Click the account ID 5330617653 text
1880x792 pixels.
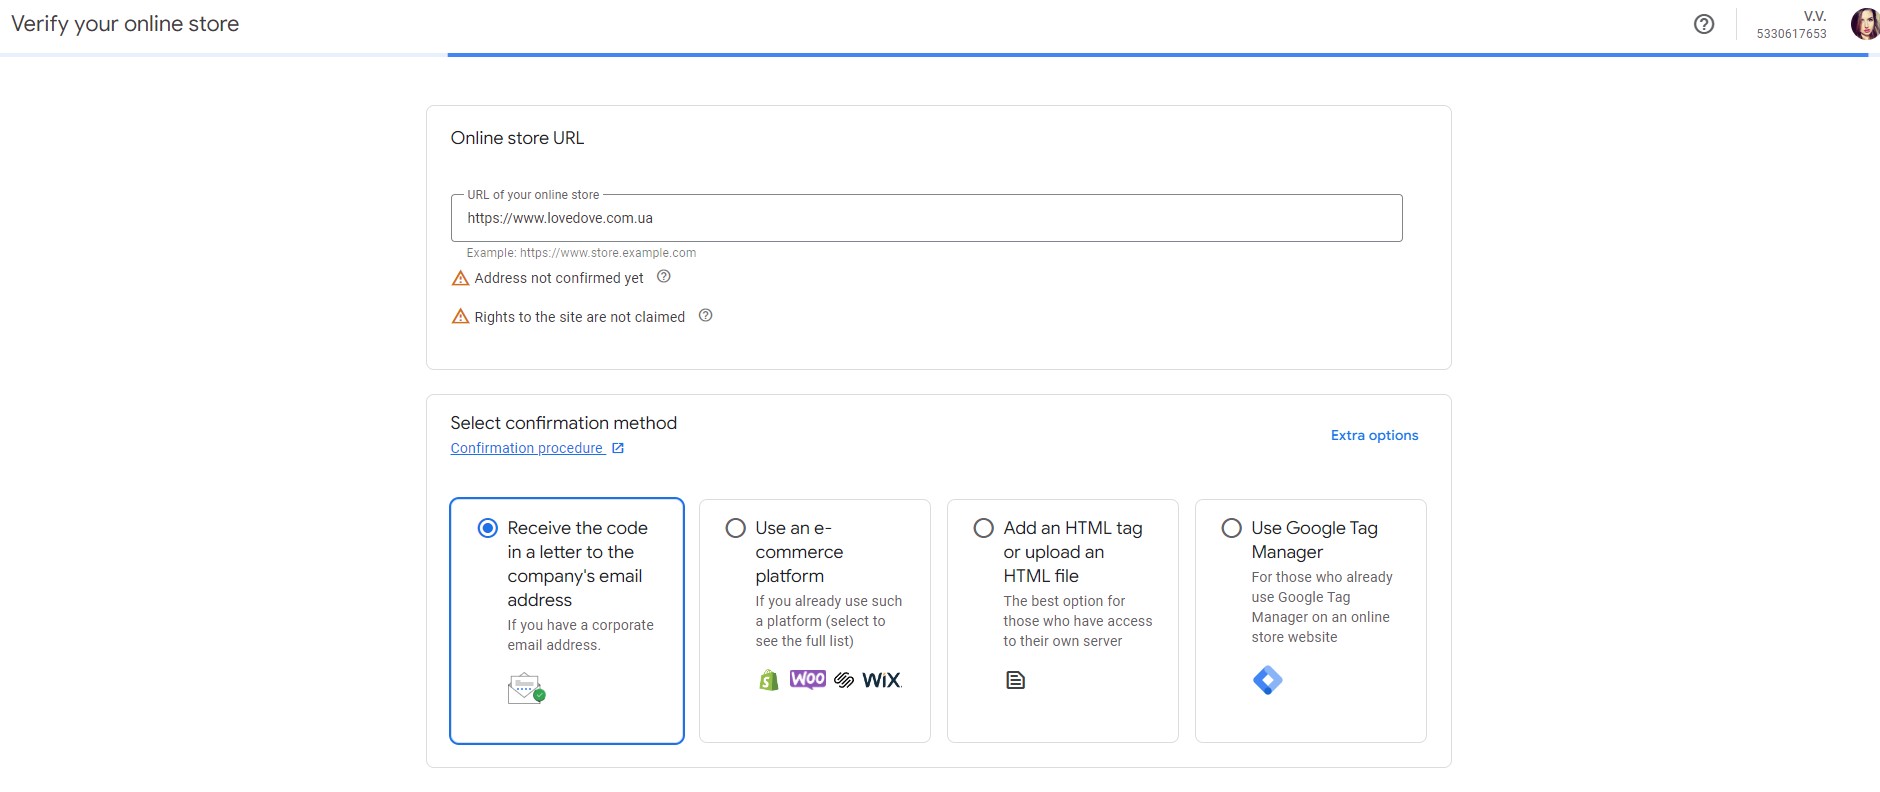[1791, 34]
